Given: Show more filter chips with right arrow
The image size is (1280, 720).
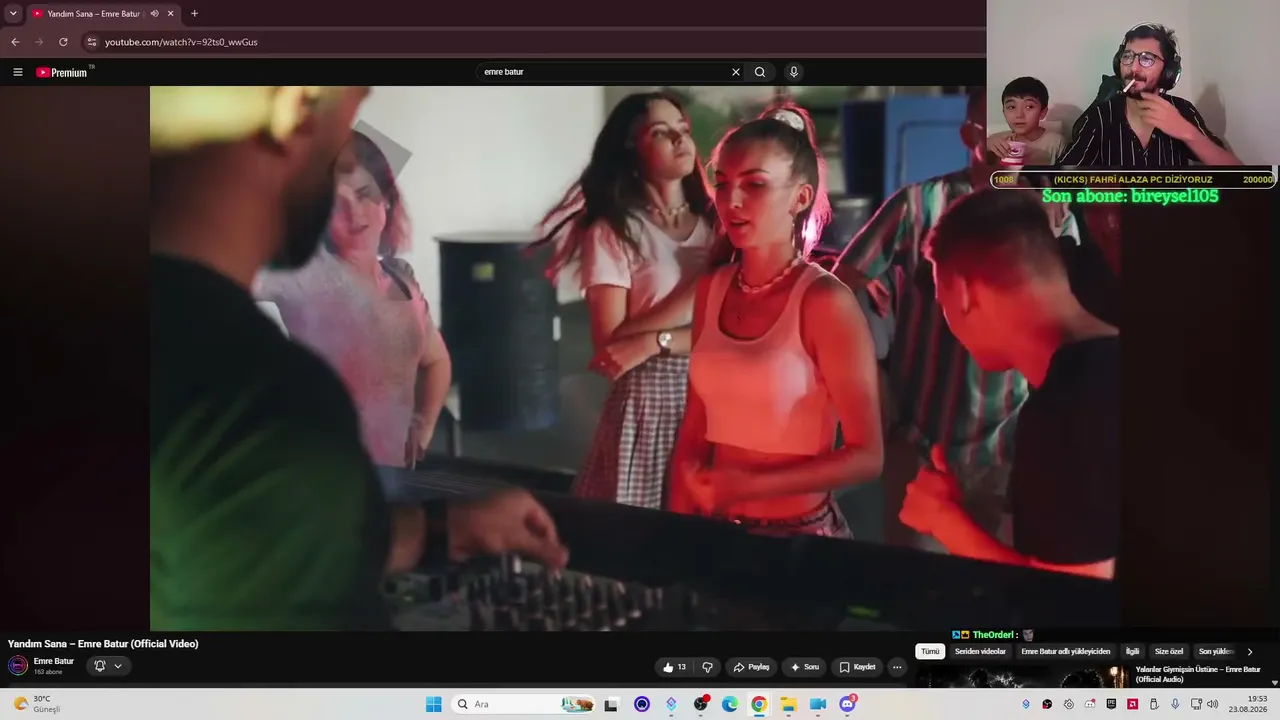Looking at the screenshot, I should pyautogui.click(x=1249, y=651).
